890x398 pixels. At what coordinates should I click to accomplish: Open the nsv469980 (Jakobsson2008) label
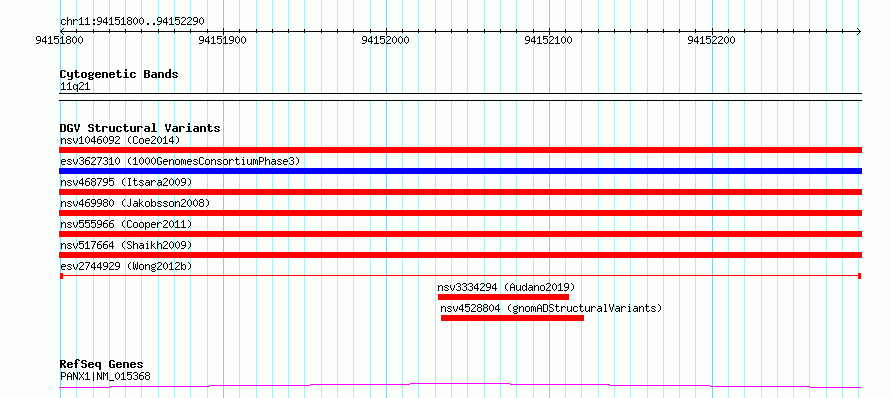point(135,203)
